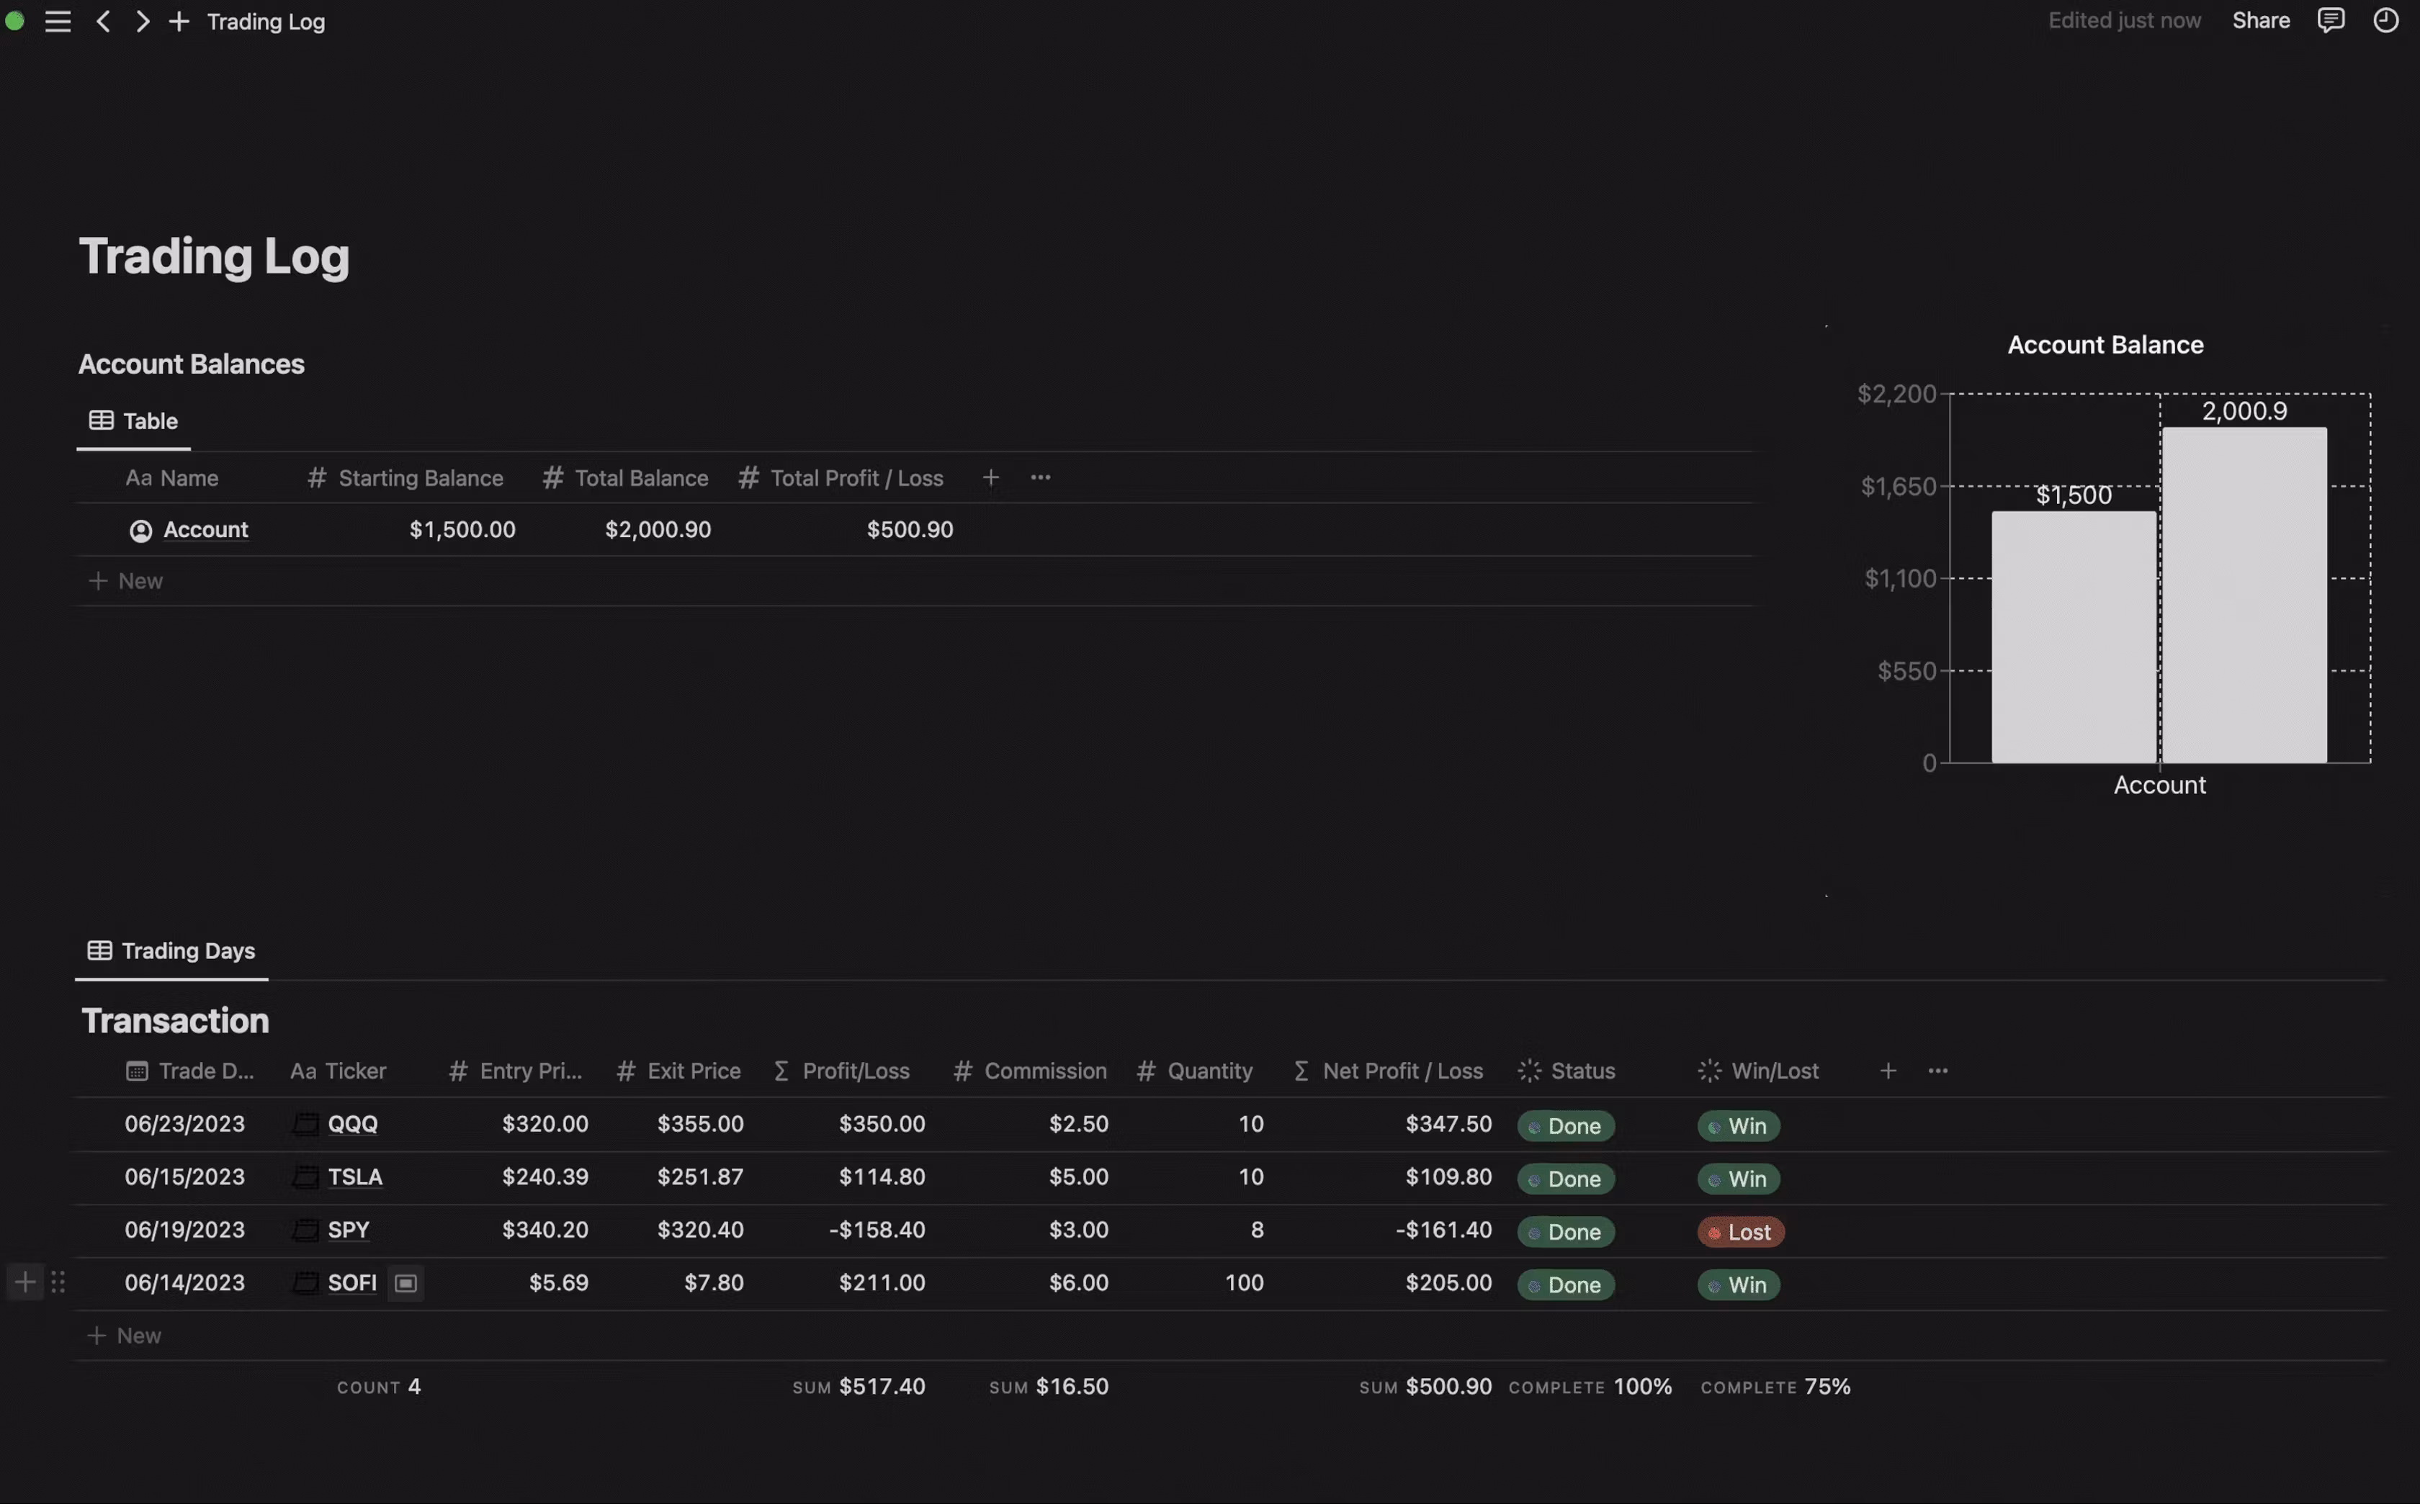Open page history clock icon
Image resolution: width=2420 pixels, height=1512 pixels.
(x=2386, y=21)
